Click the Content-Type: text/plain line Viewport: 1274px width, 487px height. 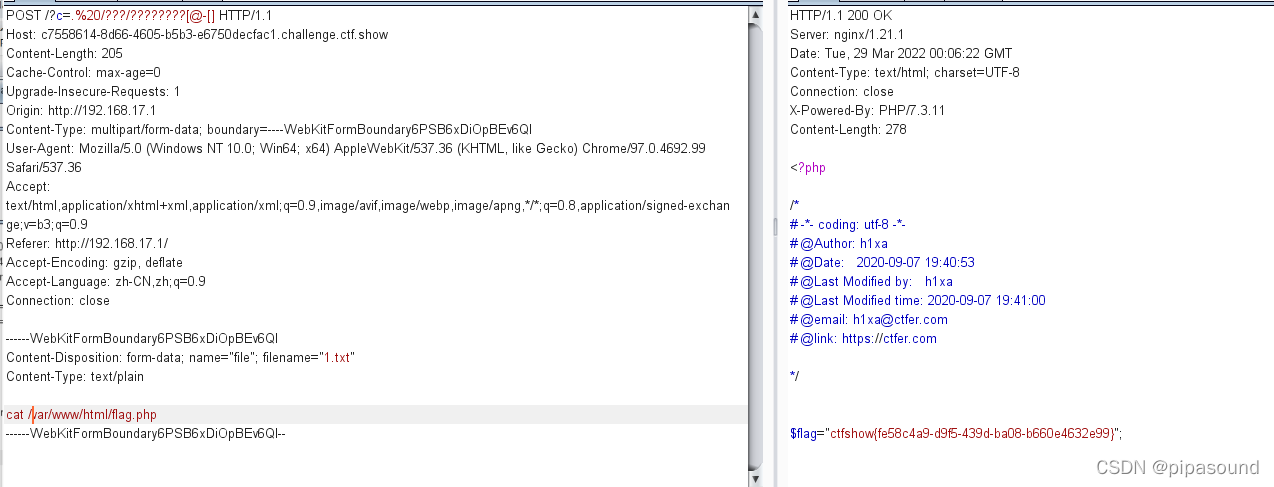(75, 377)
